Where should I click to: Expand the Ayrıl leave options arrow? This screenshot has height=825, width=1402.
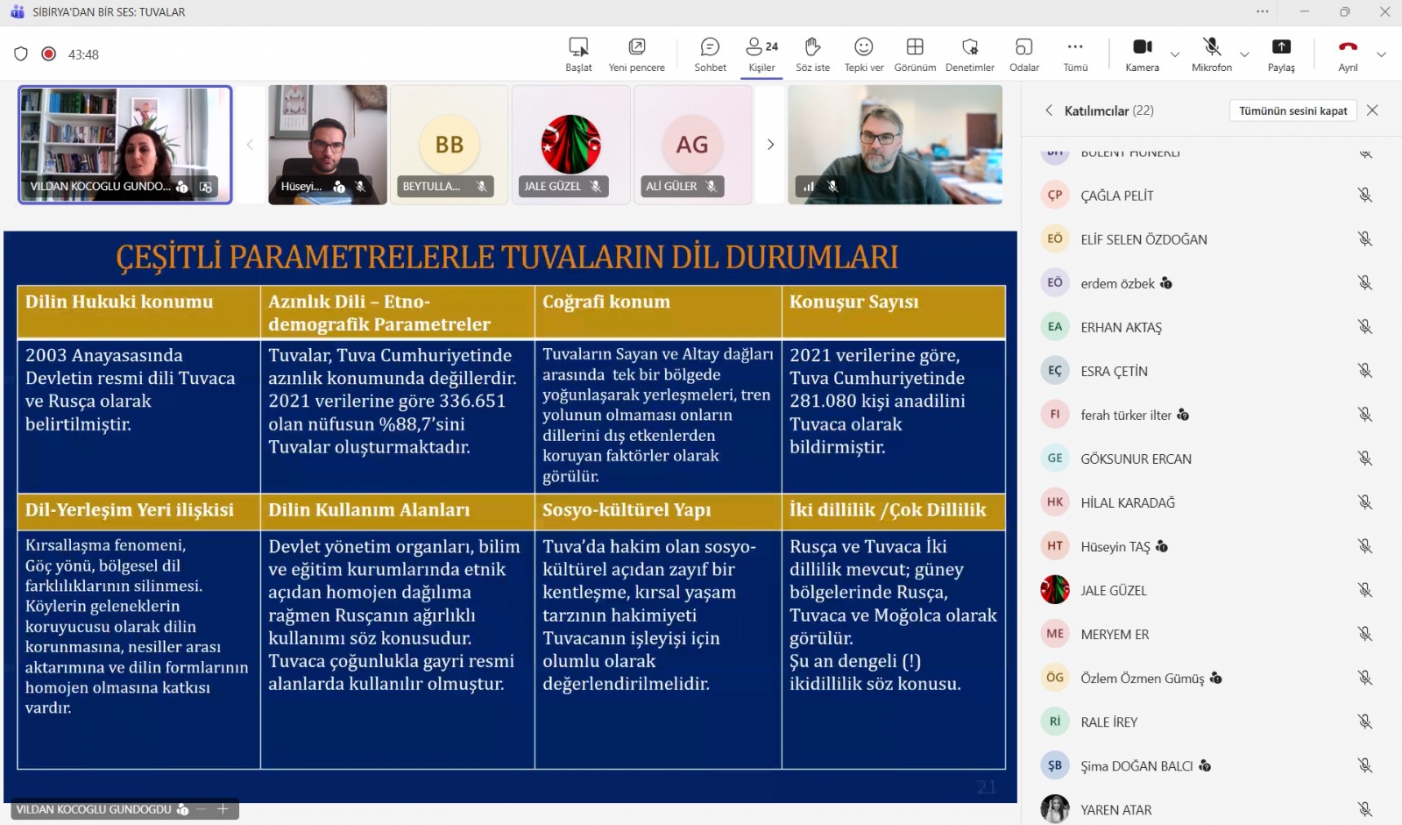(x=1381, y=54)
